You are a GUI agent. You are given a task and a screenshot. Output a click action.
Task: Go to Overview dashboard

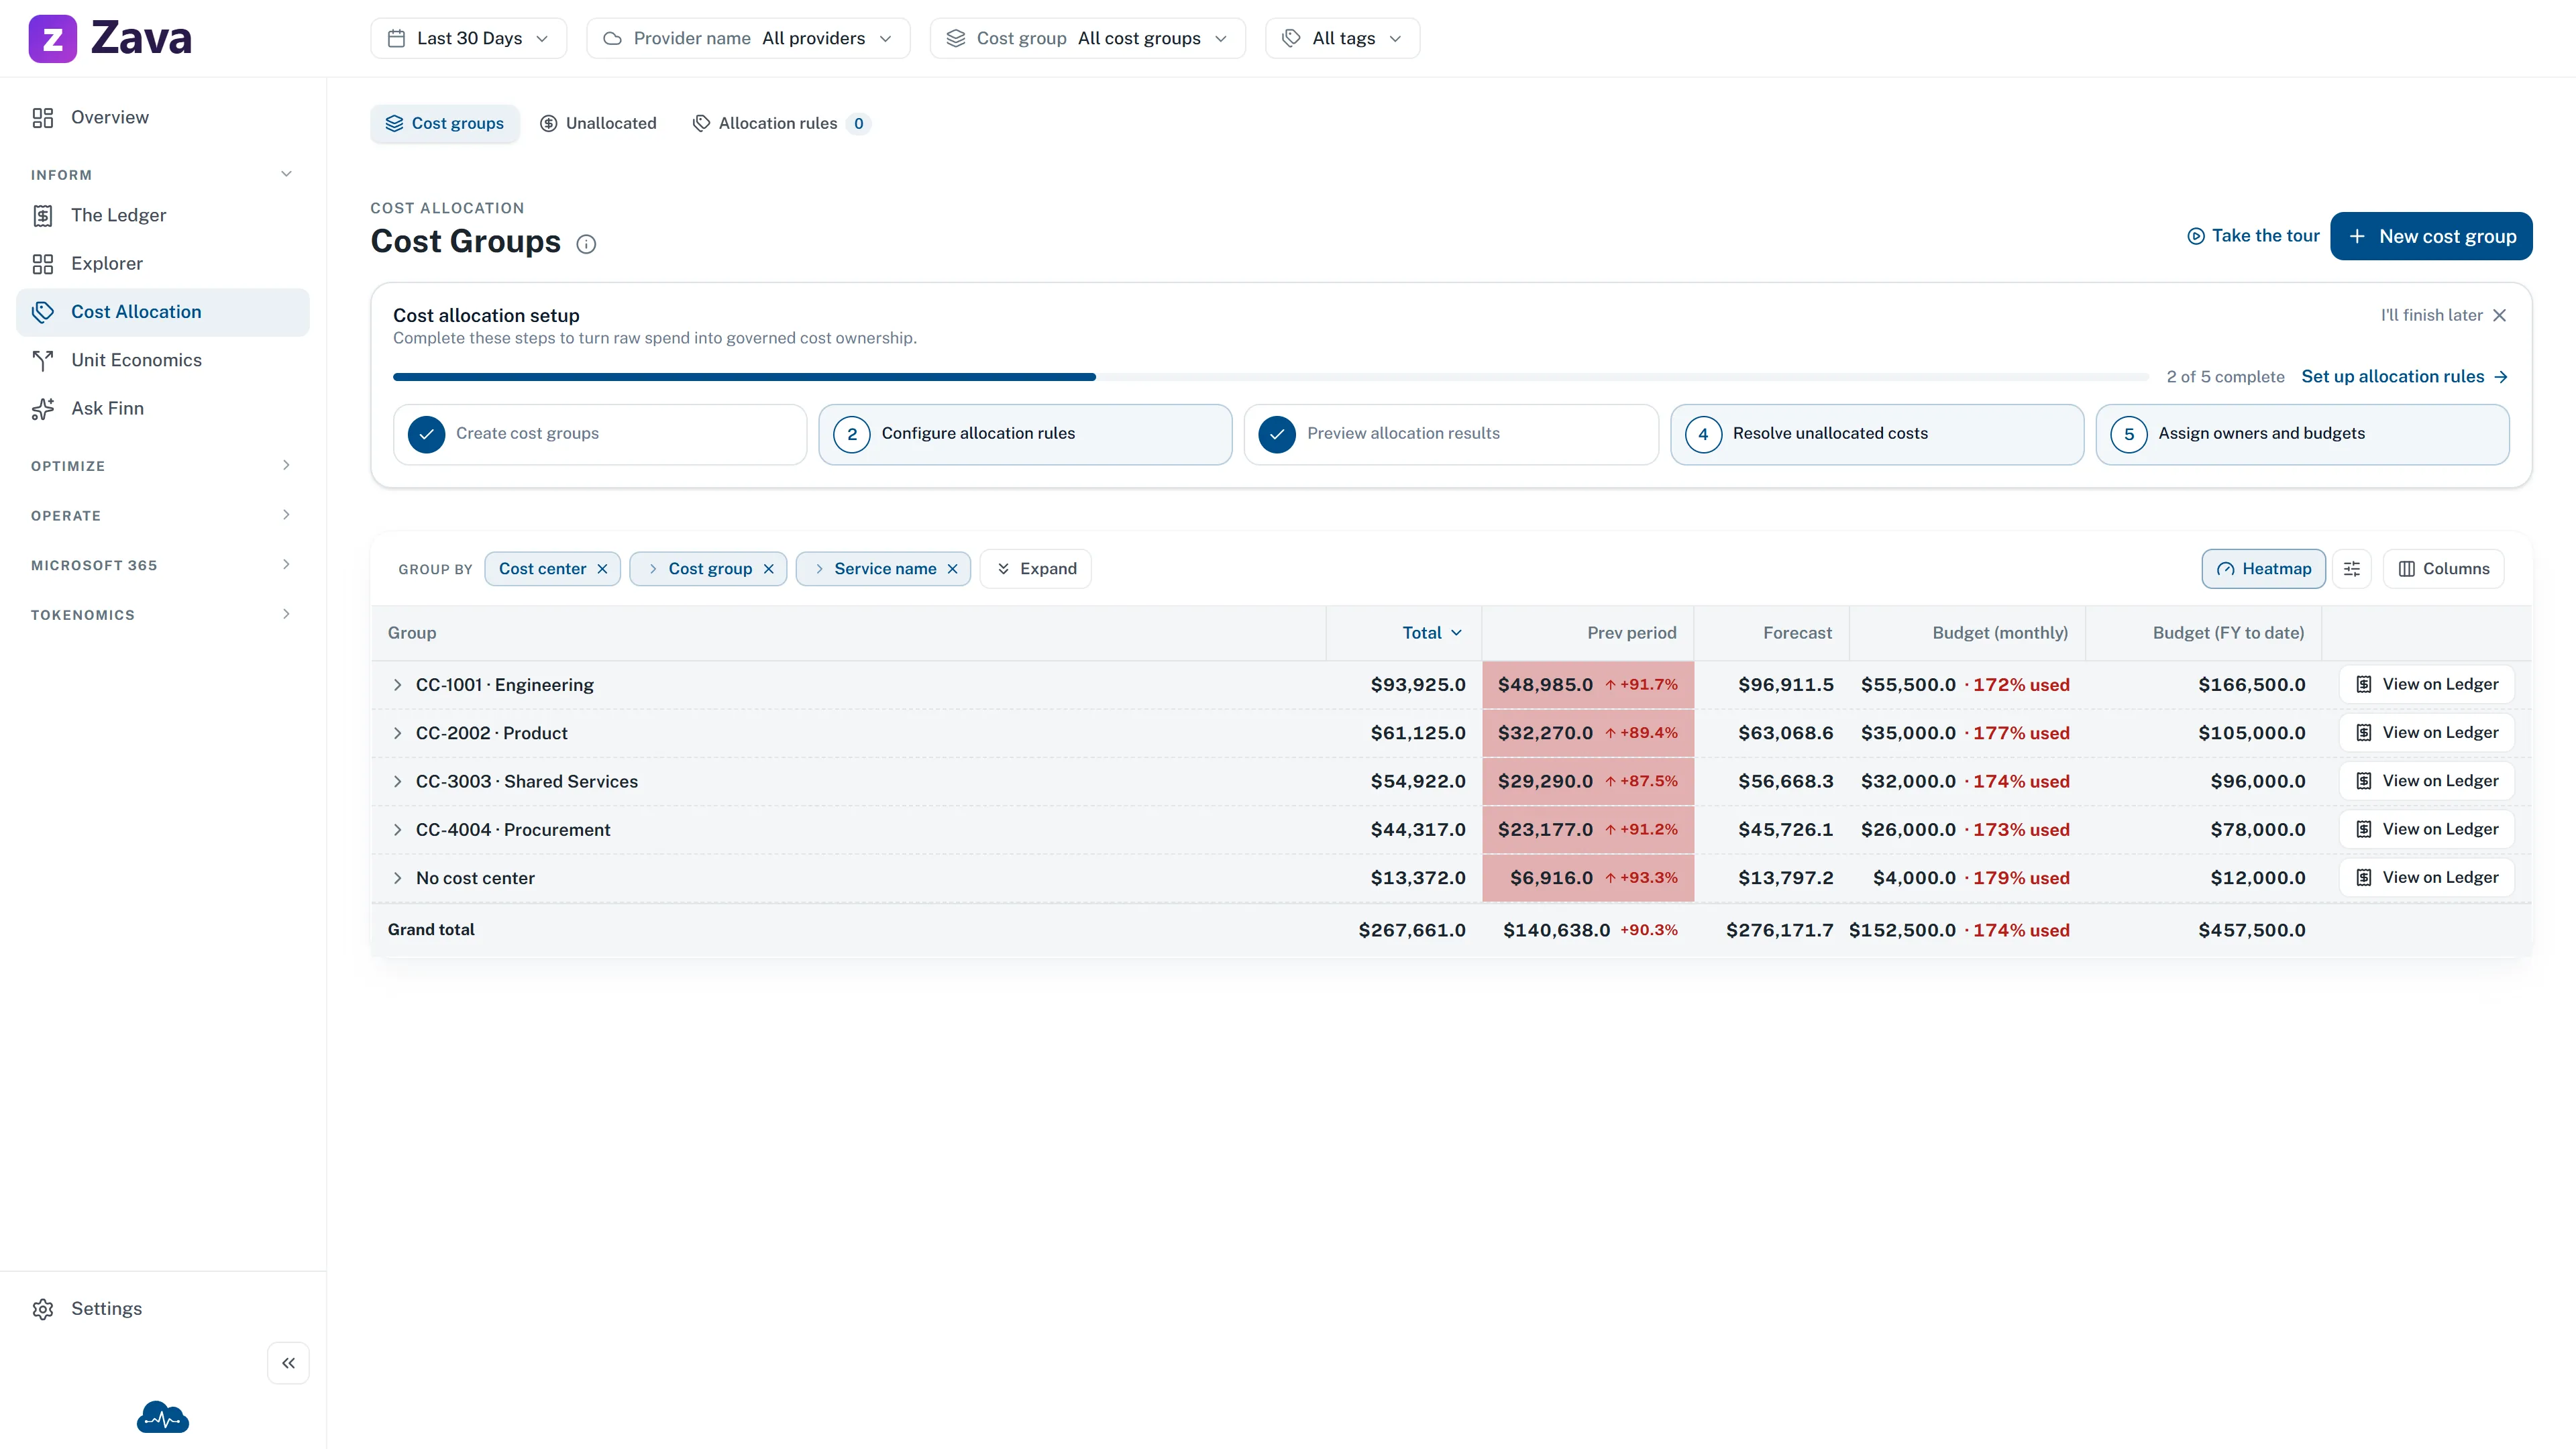click(163, 118)
